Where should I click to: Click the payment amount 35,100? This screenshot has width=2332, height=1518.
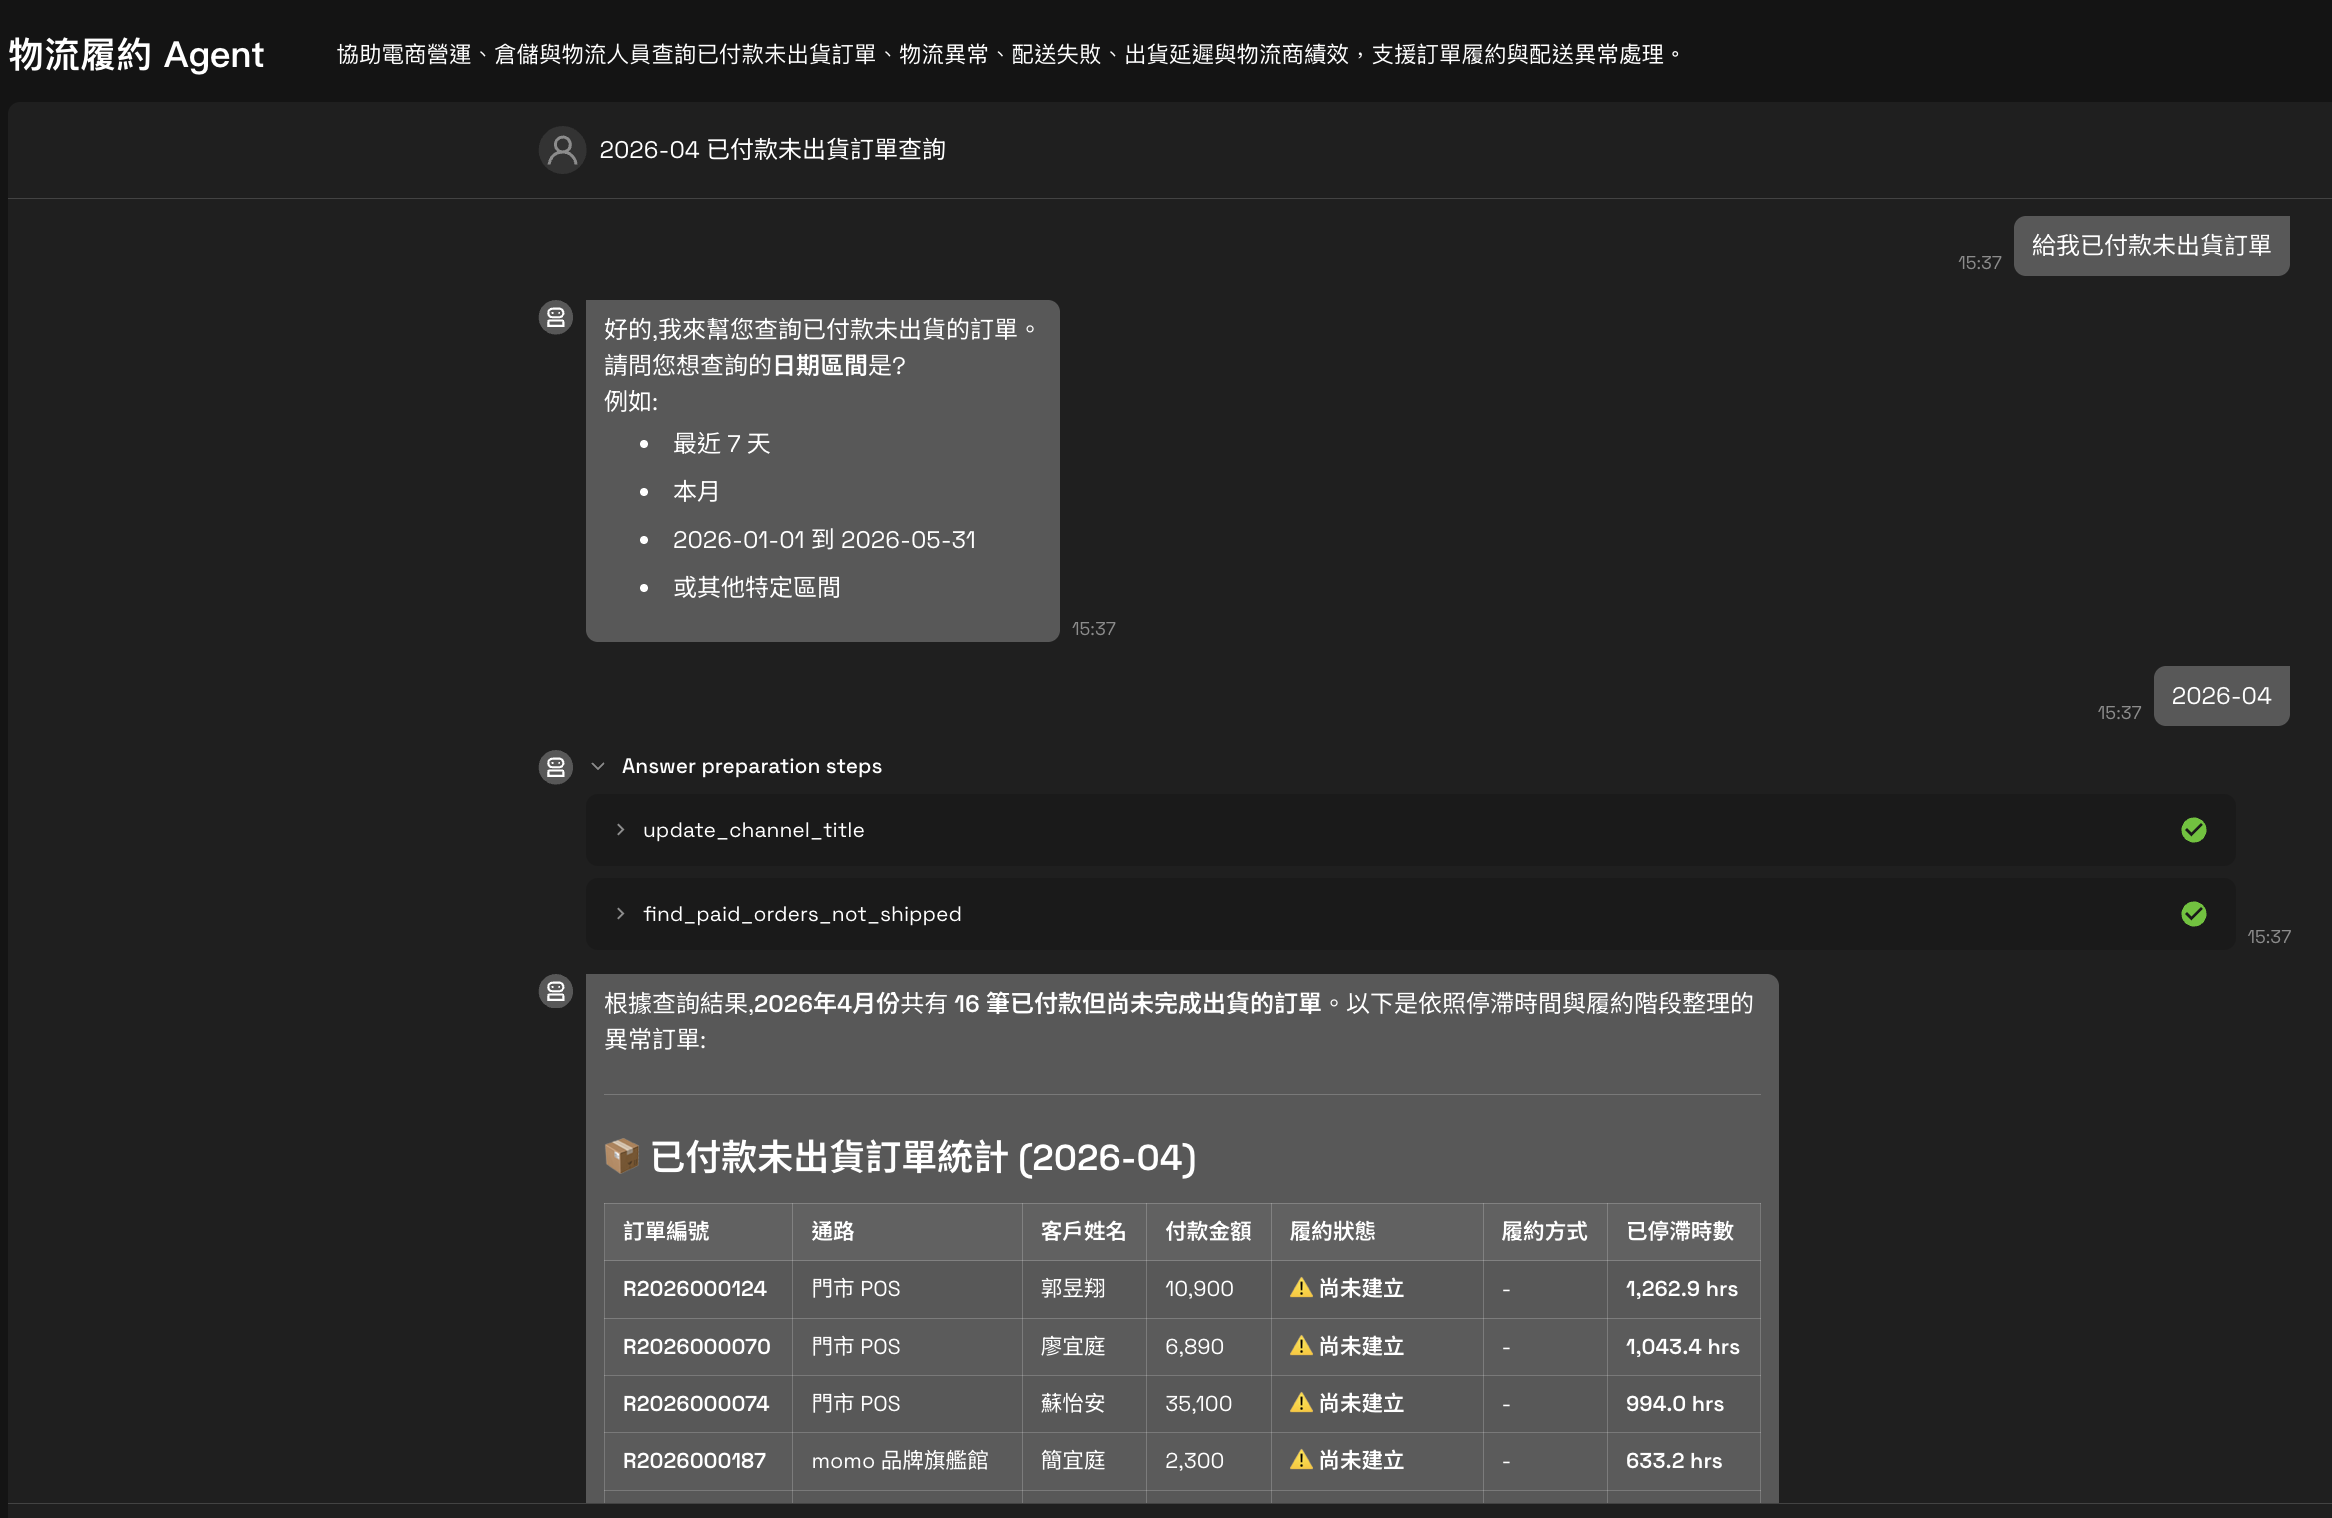click(1198, 1403)
